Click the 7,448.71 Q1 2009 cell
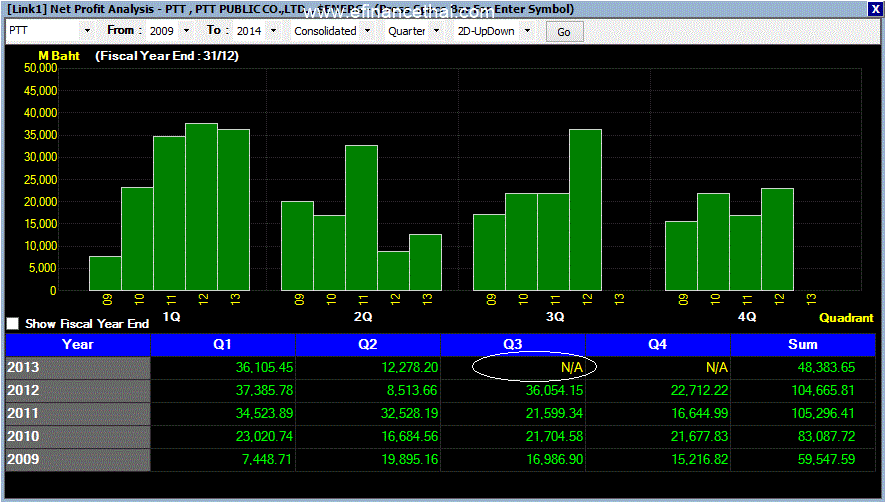This screenshot has height=503, width=886. click(x=223, y=460)
